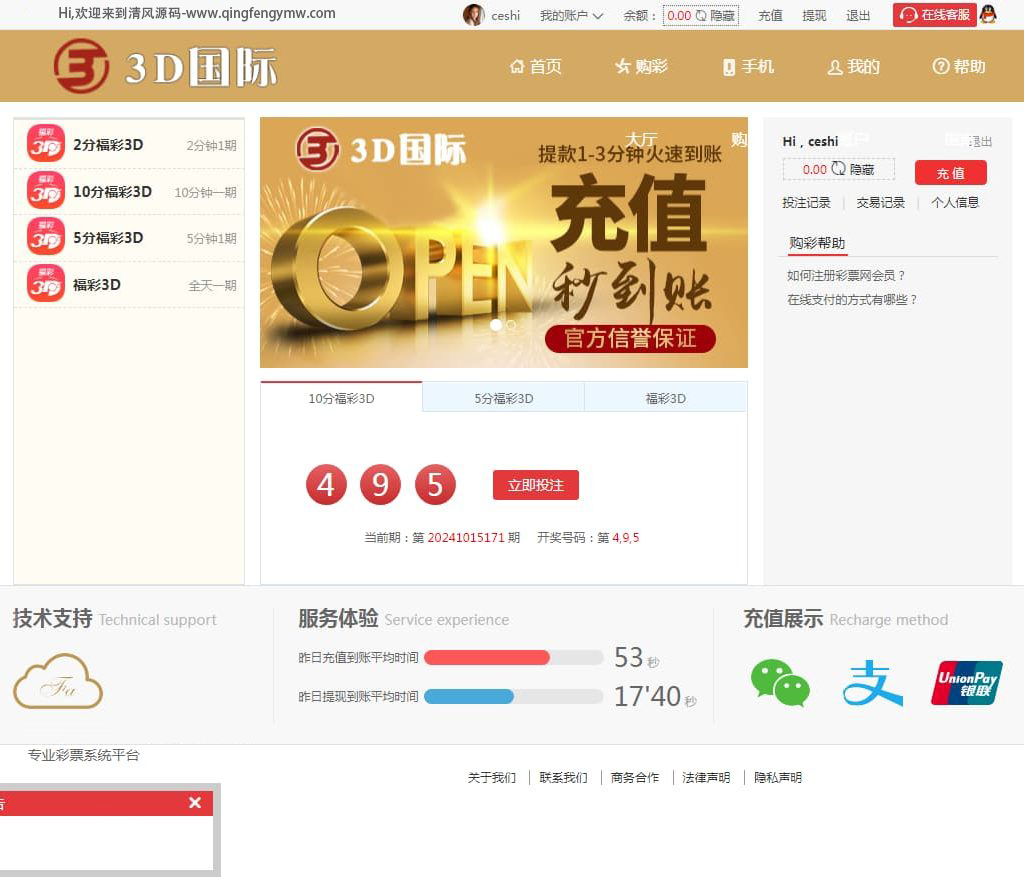Click the 立即投注 button
Viewport: 1024px width, 877px height.
535,485
